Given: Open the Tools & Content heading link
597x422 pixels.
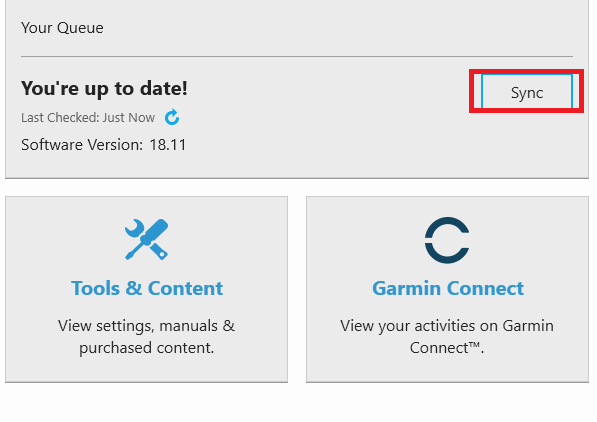Looking at the screenshot, I should pyautogui.click(x=147, y=288).
